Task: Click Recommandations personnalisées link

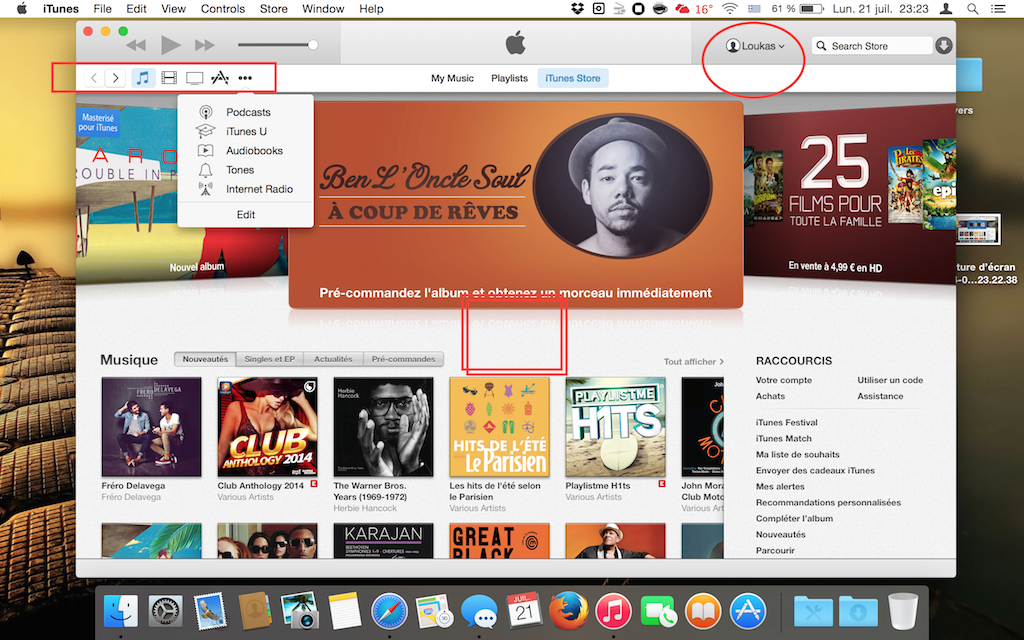Action: (x=828, y=503)
